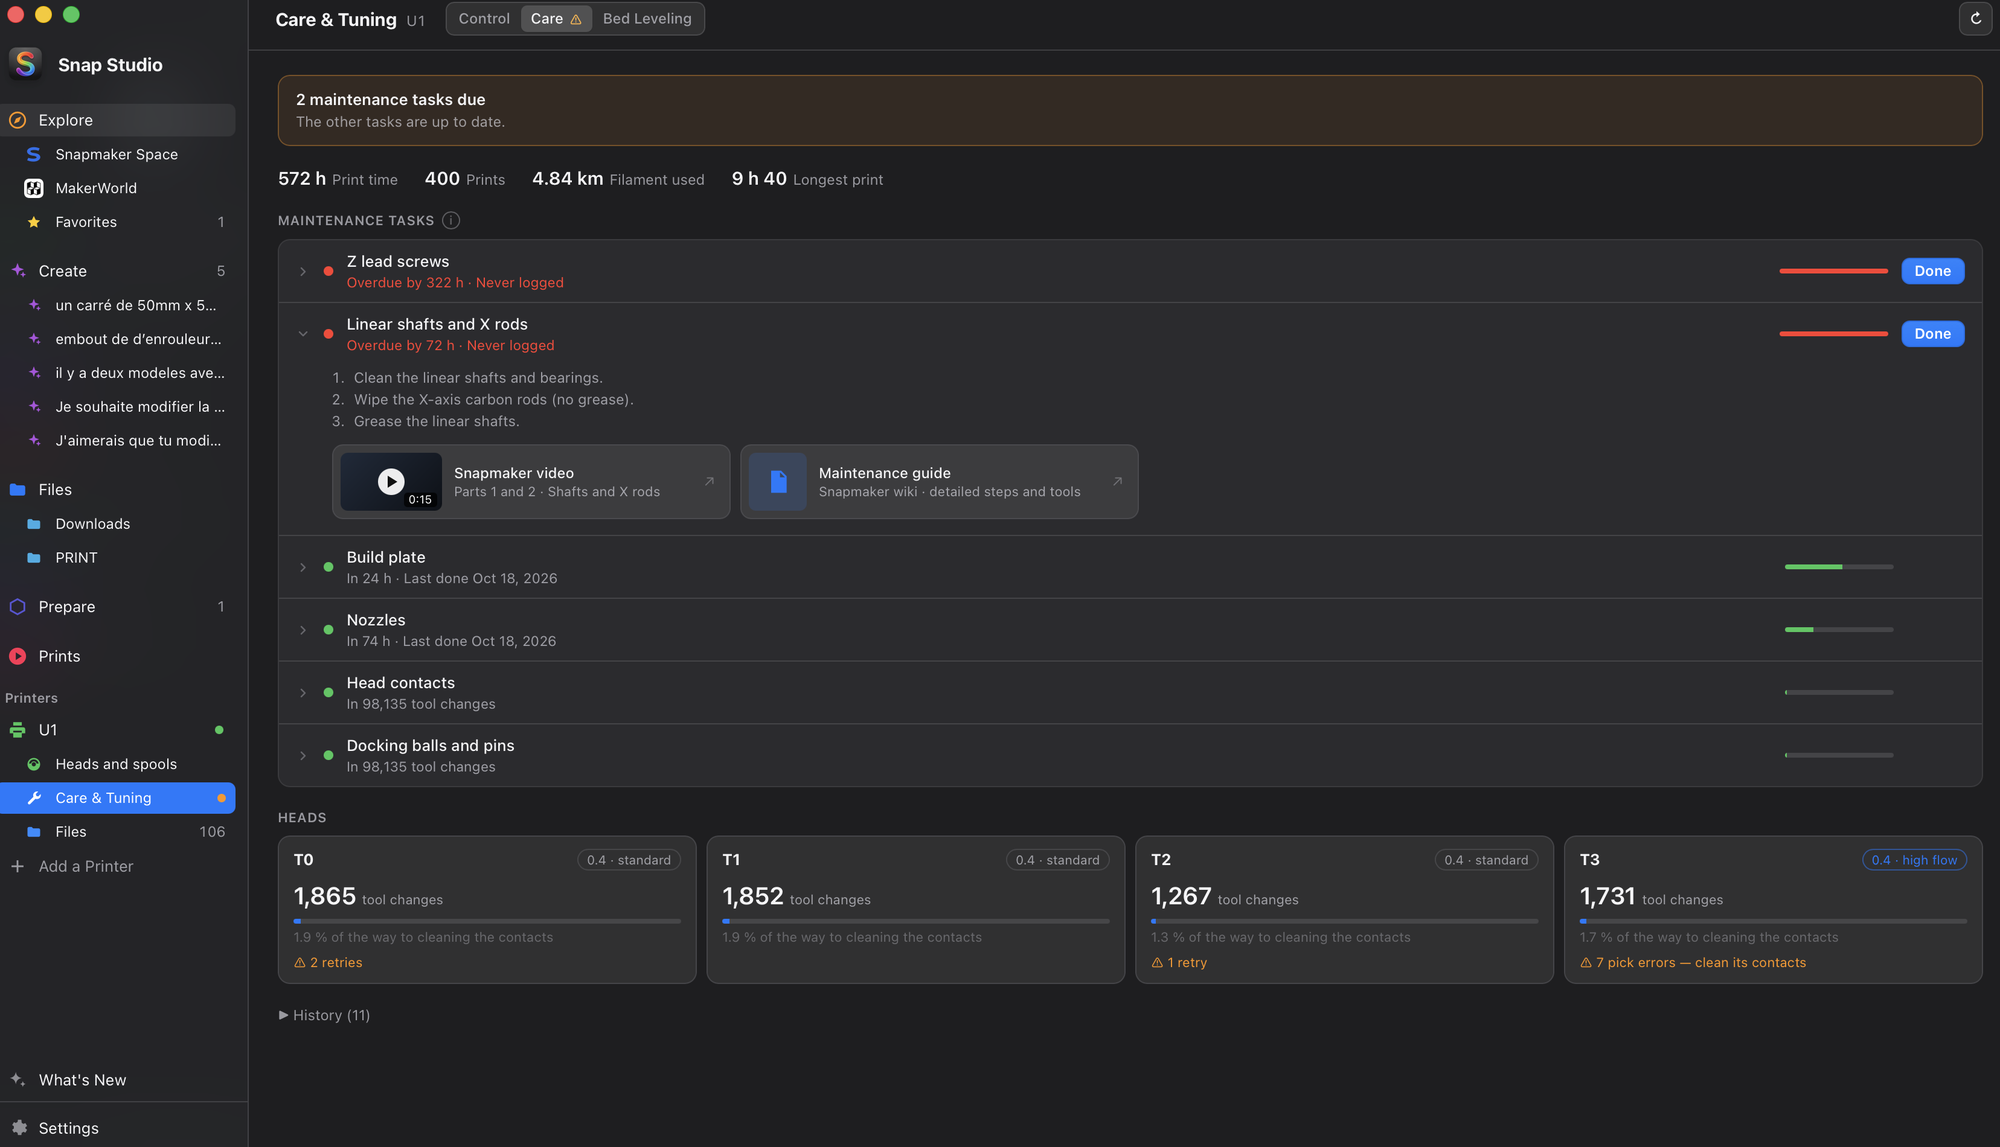
Task: Click the Add a Printer plus icon
Action: point(17,866)
